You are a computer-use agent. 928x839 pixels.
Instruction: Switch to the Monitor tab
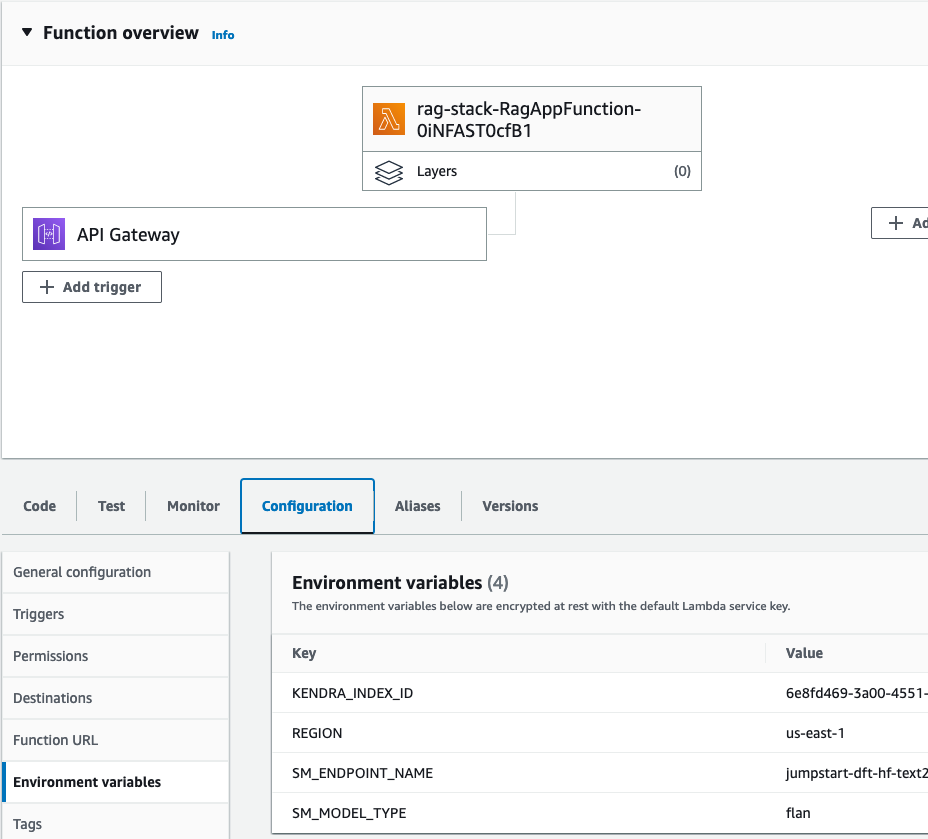(x=192, y=505)
